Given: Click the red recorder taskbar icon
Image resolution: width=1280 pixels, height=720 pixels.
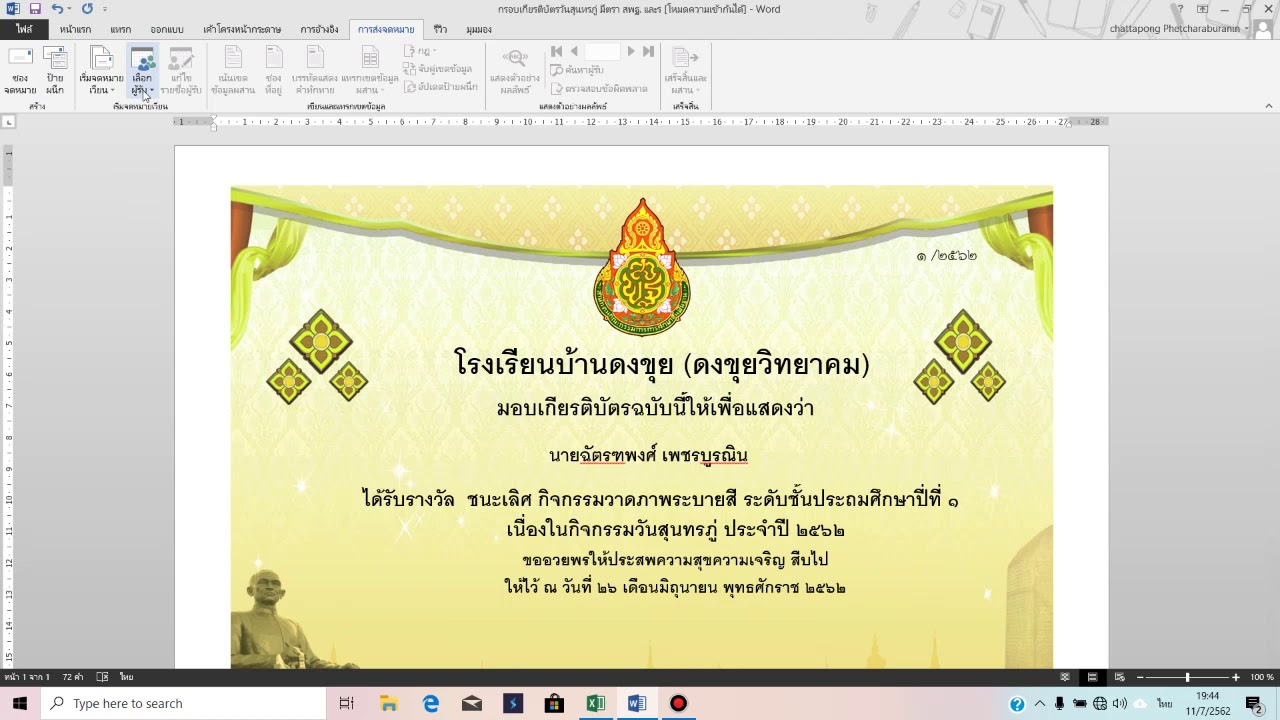Looking at the screenshot, I should [678, 703].
